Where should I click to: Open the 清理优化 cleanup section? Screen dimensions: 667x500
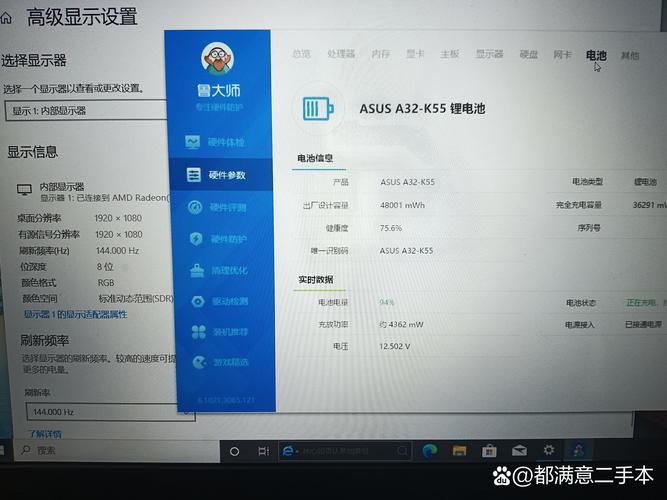pos(220,270)
